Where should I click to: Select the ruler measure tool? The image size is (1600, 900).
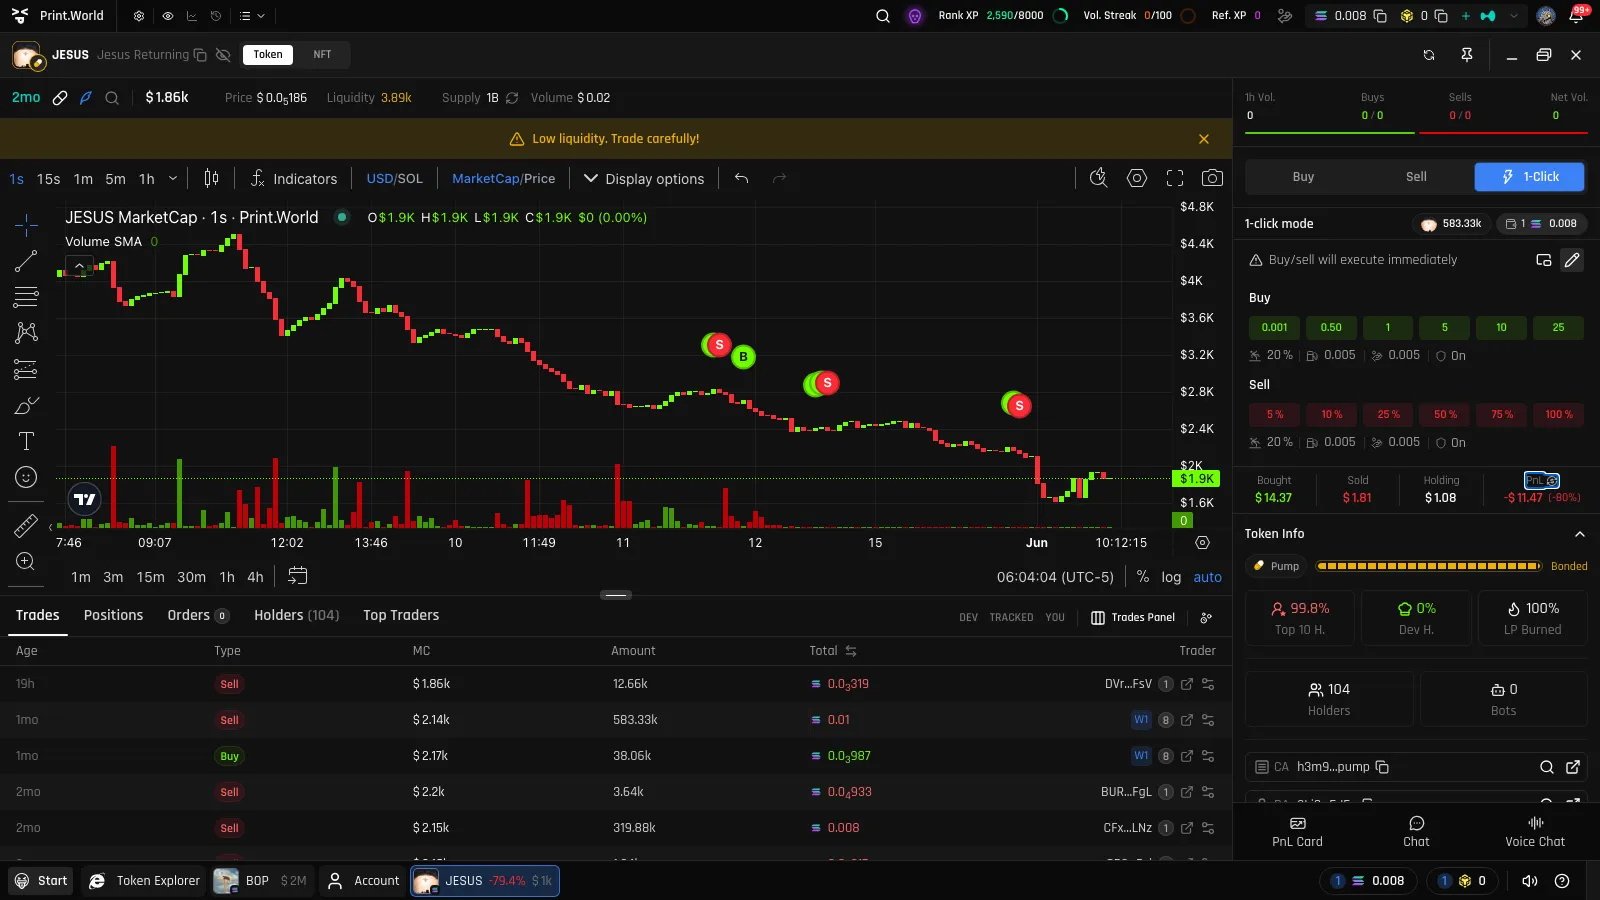[26, 525]
